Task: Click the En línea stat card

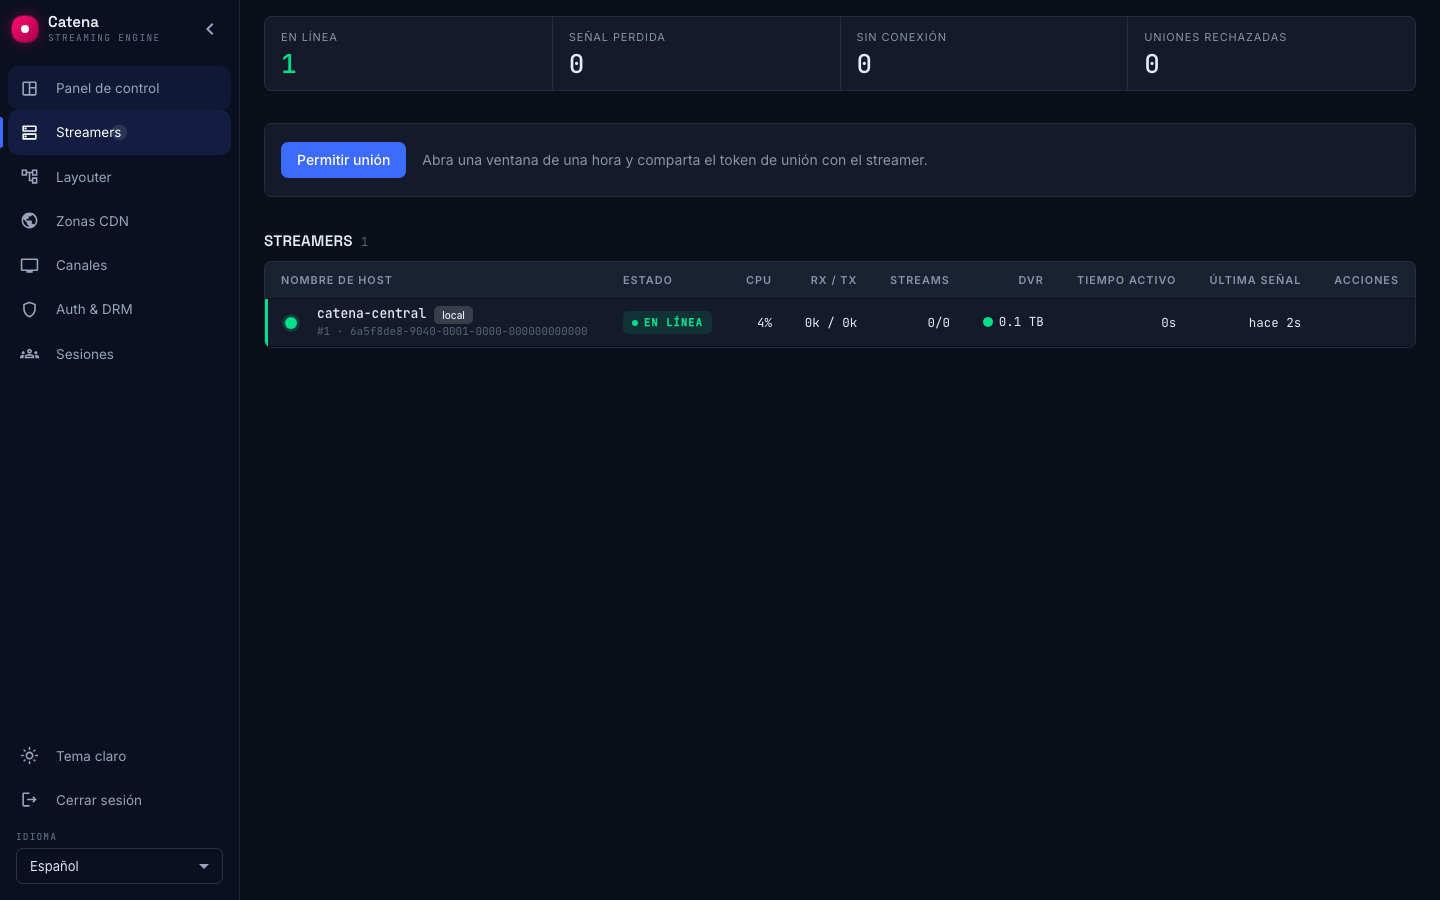Action: click(408, 54)
